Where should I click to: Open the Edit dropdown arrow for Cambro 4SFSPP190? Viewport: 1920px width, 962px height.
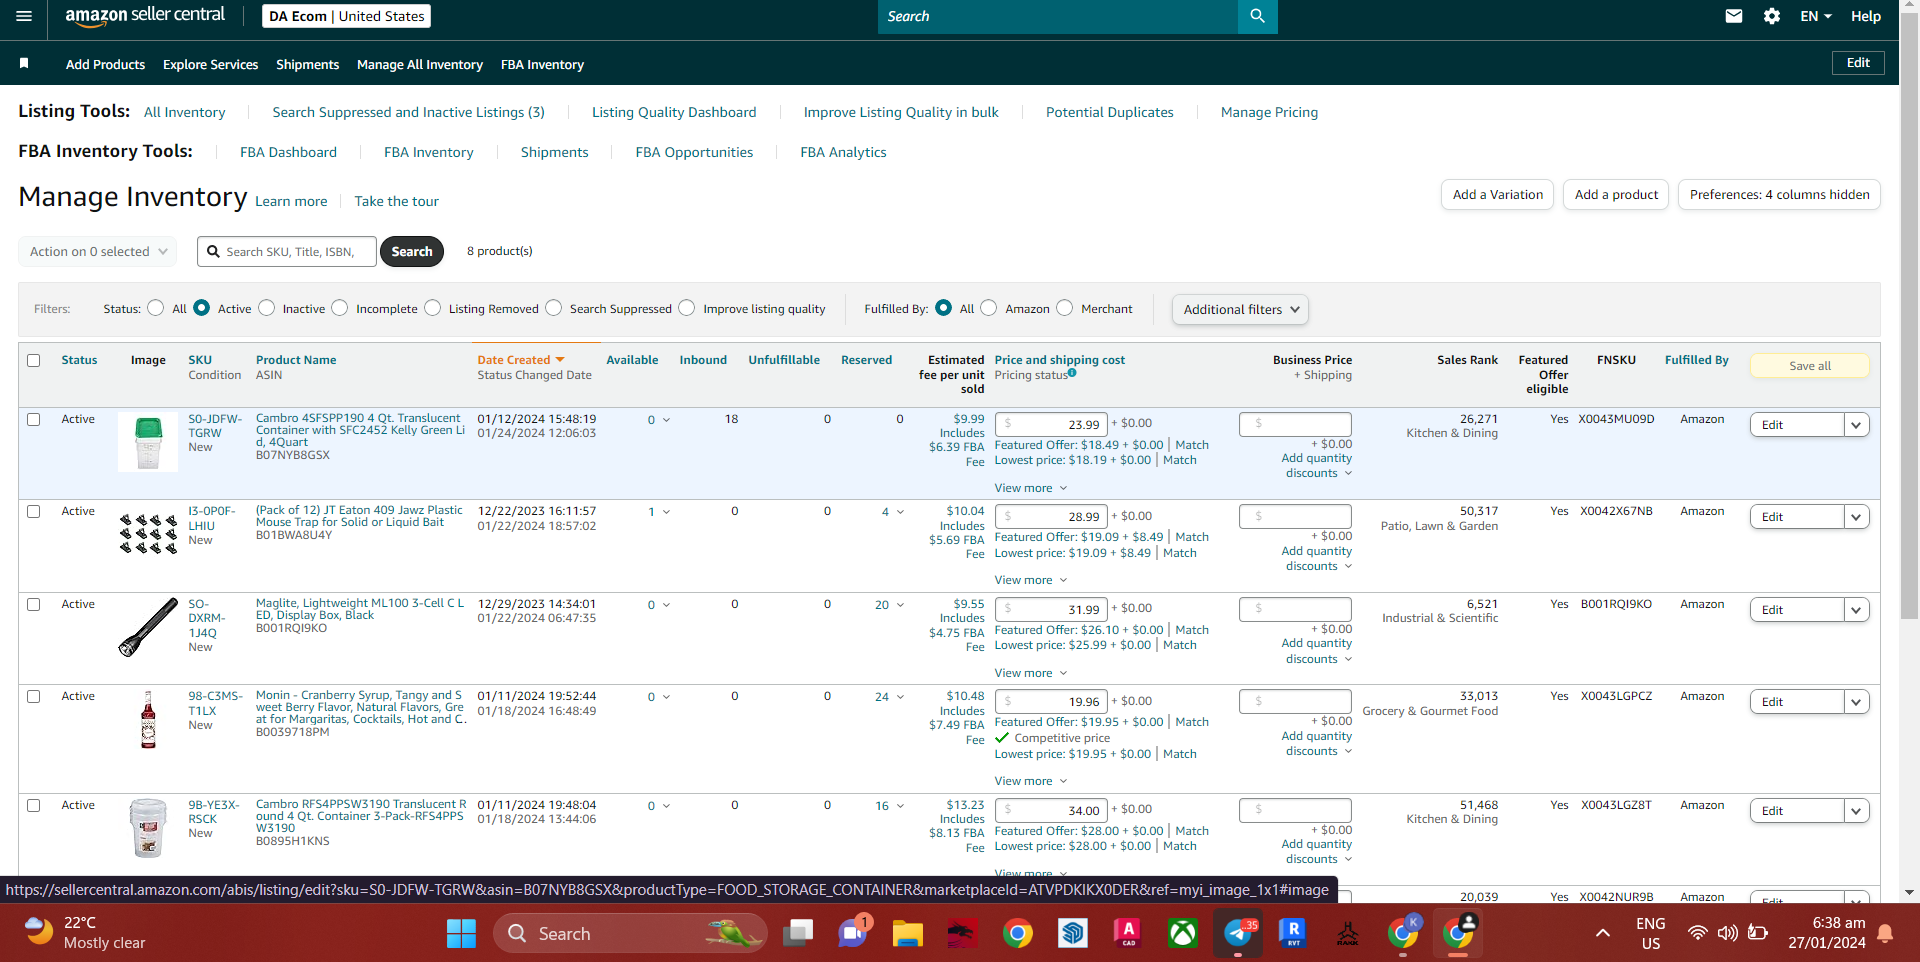tap(1857, 425)
